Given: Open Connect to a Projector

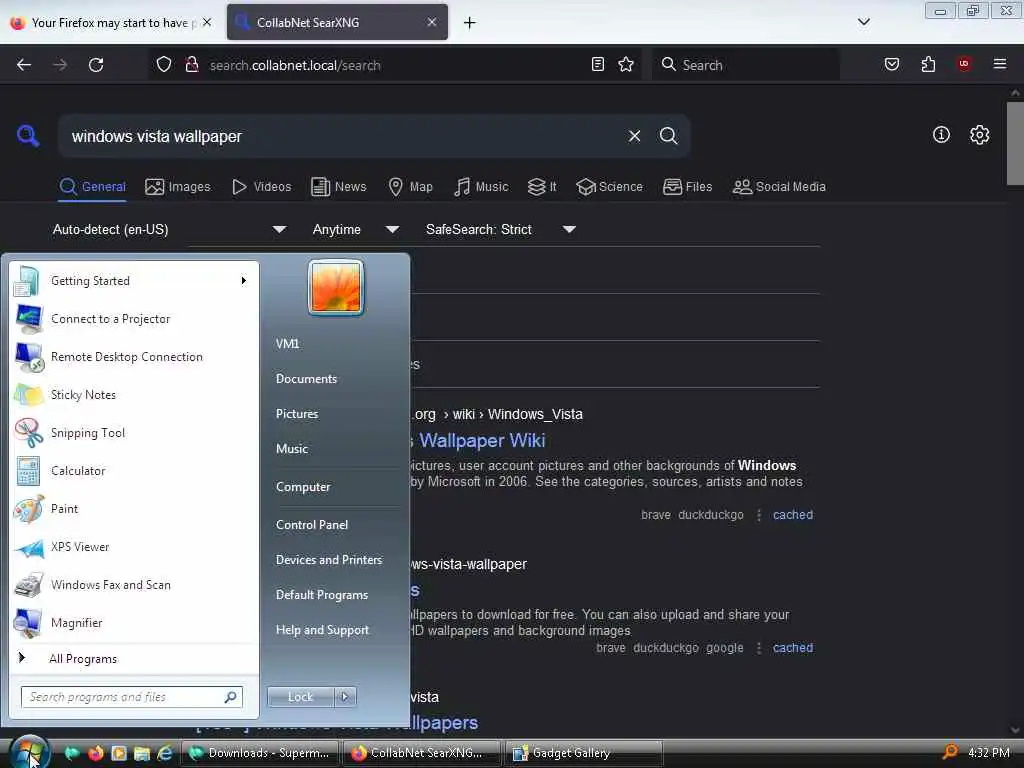Looking at the screenshot, I should (135, 319).
